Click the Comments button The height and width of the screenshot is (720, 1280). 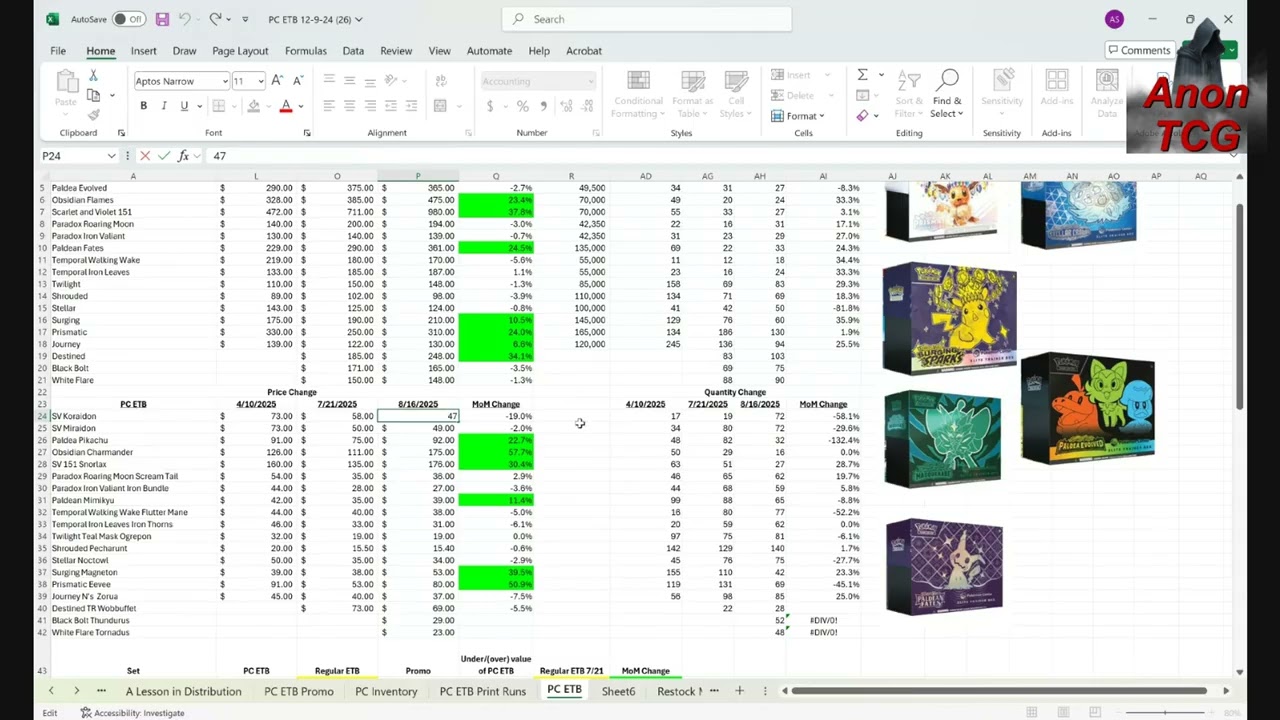[x=1138, y=50]
